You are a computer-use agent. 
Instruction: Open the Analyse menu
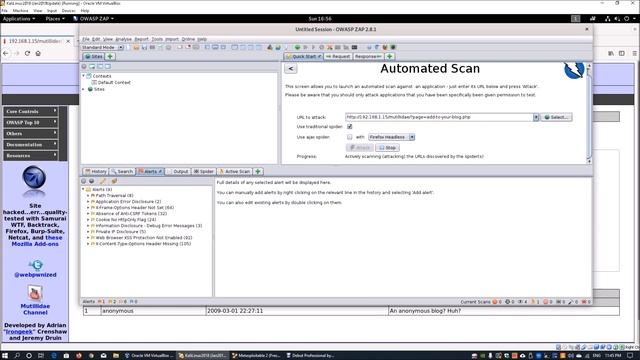[x=123, y=39]
